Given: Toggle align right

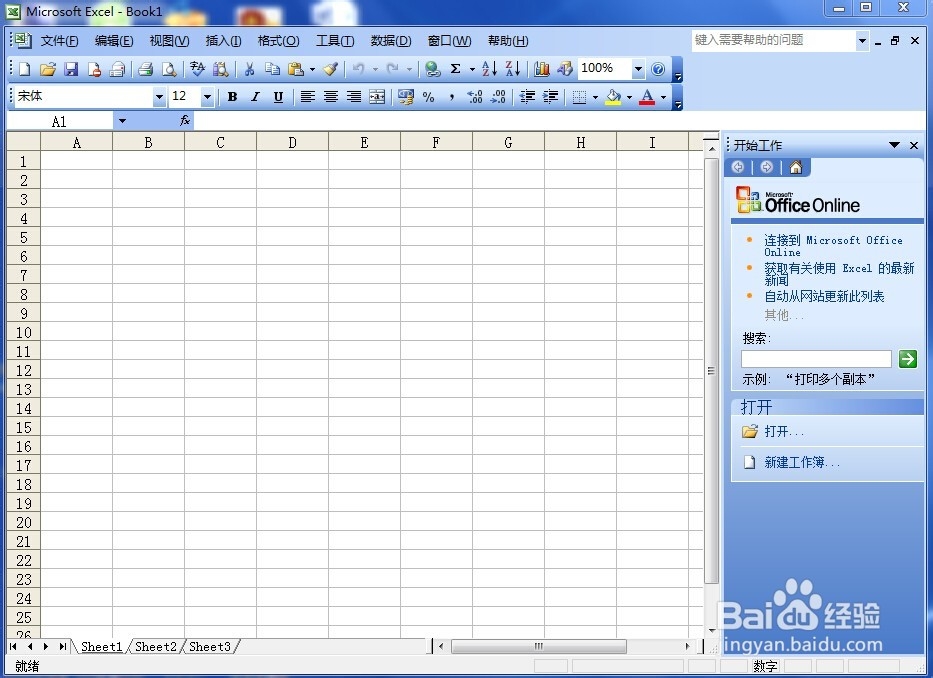Looking at the screenshot, I should pos(353,96).
